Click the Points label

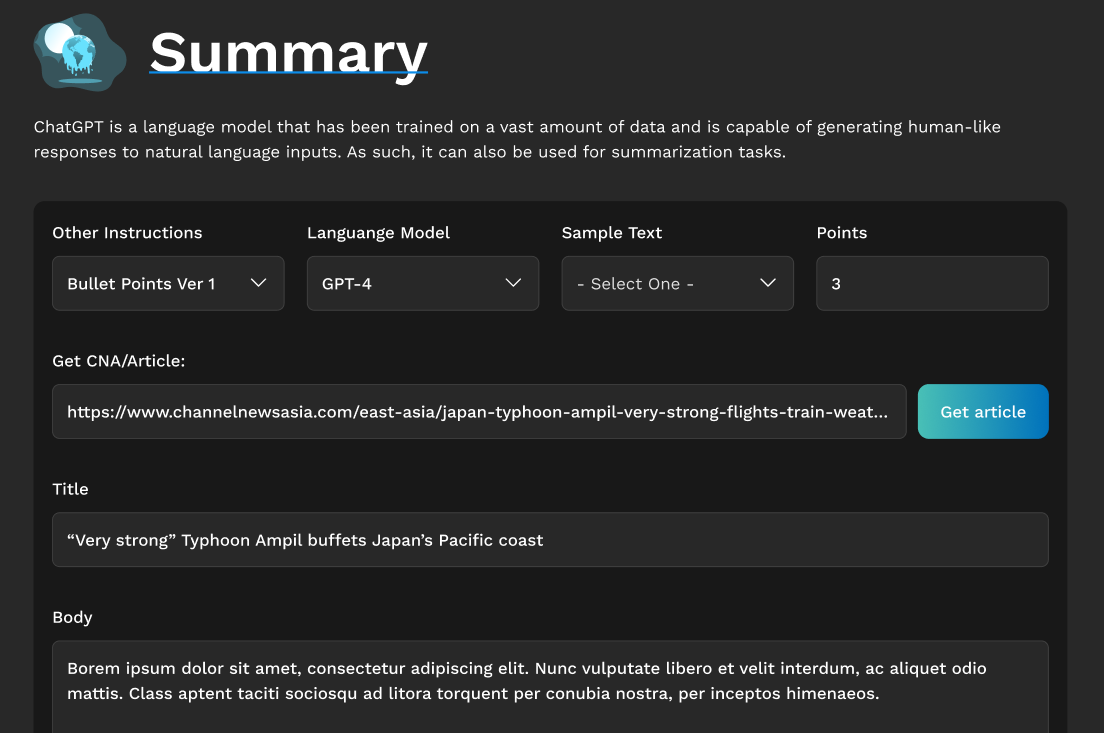pyautogui.click(x=842, y=233)
